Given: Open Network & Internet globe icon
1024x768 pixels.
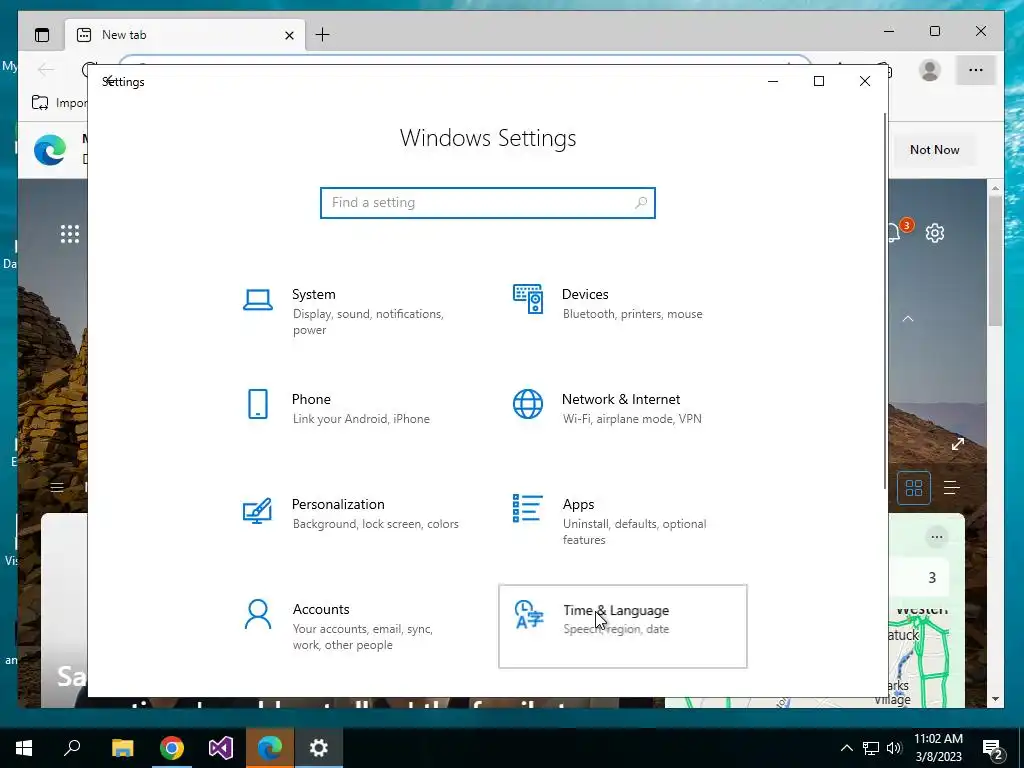Looking at the screenshot, I should coord(528,404).
